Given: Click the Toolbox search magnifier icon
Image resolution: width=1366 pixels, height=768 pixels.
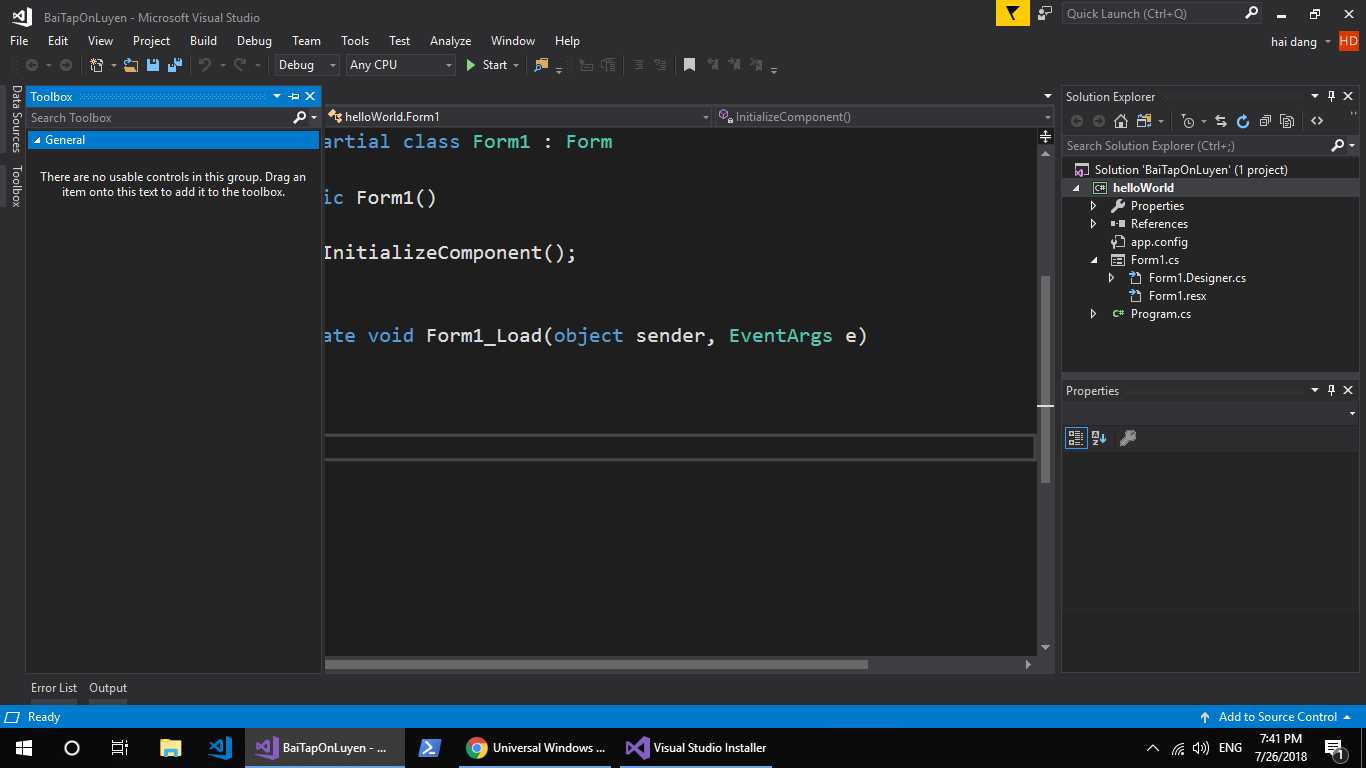Looking at the screenshot, I should pos(299,118).
